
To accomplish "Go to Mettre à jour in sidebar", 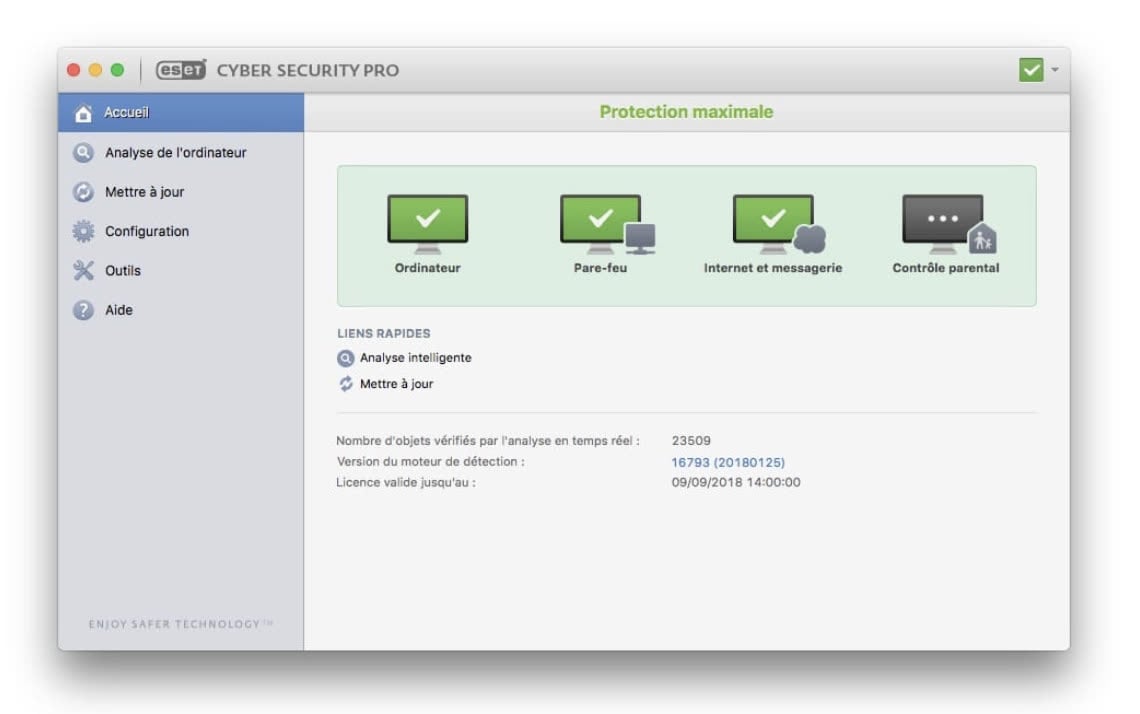I will [x=181, y=192].
